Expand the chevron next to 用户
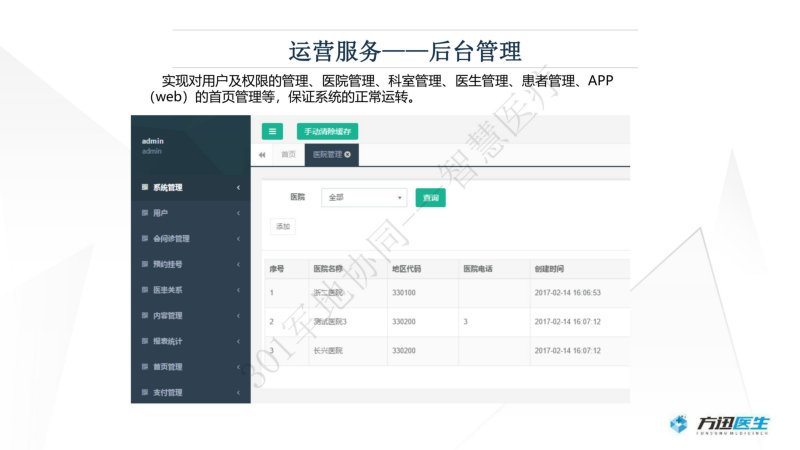 [238, 213]
